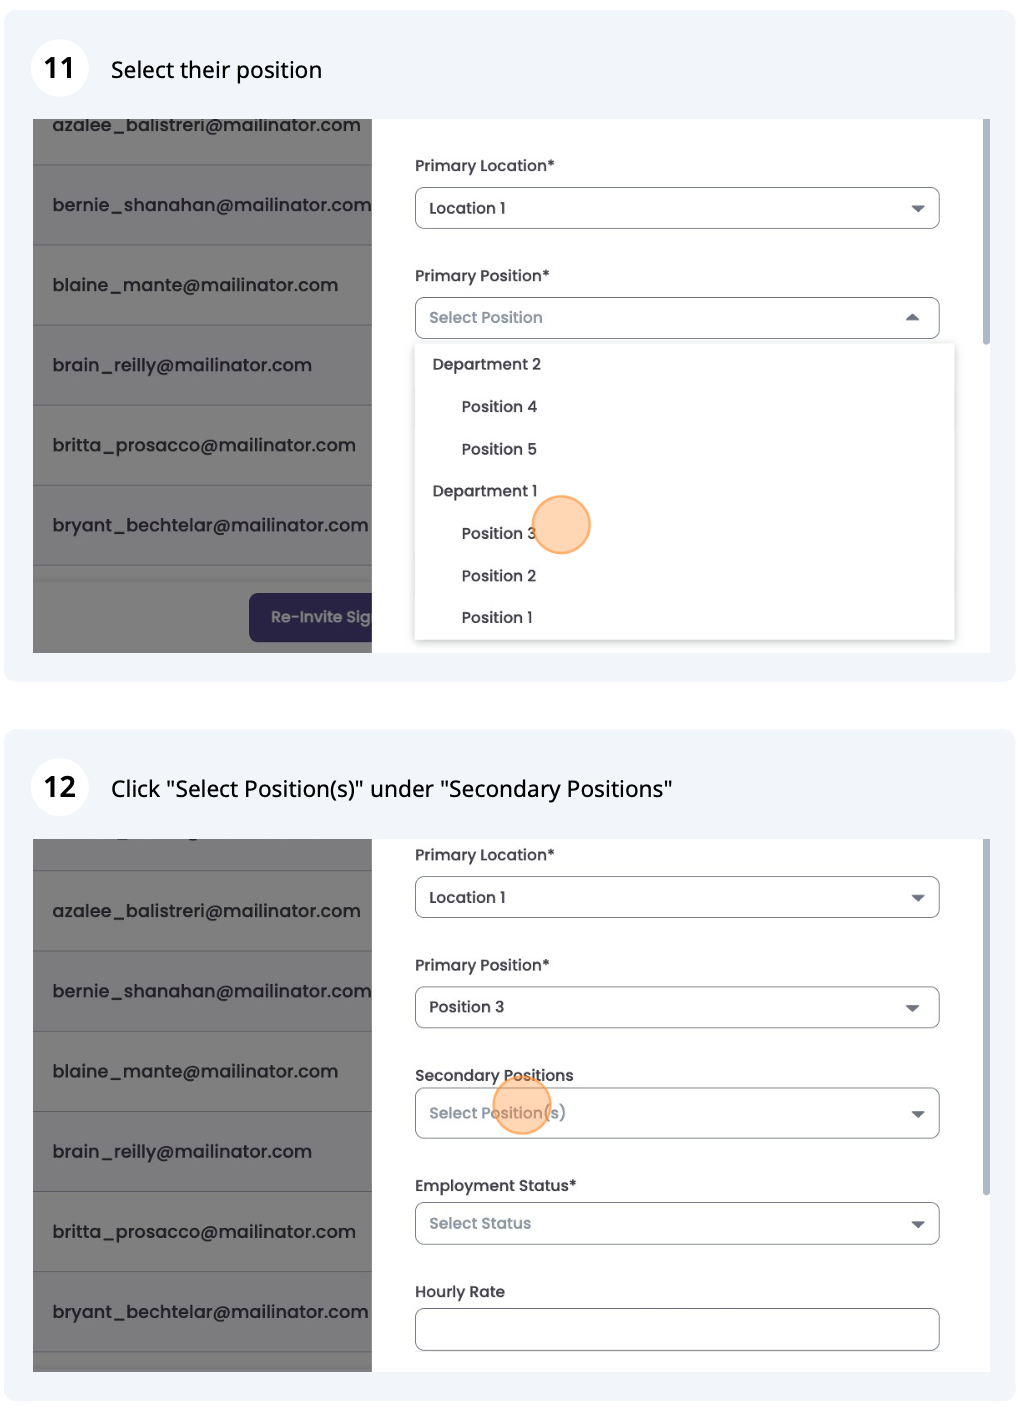Viewport: 1018px width, 1410px height.
Task: Click the "Department 1" group header
Action: pos(485,491)
